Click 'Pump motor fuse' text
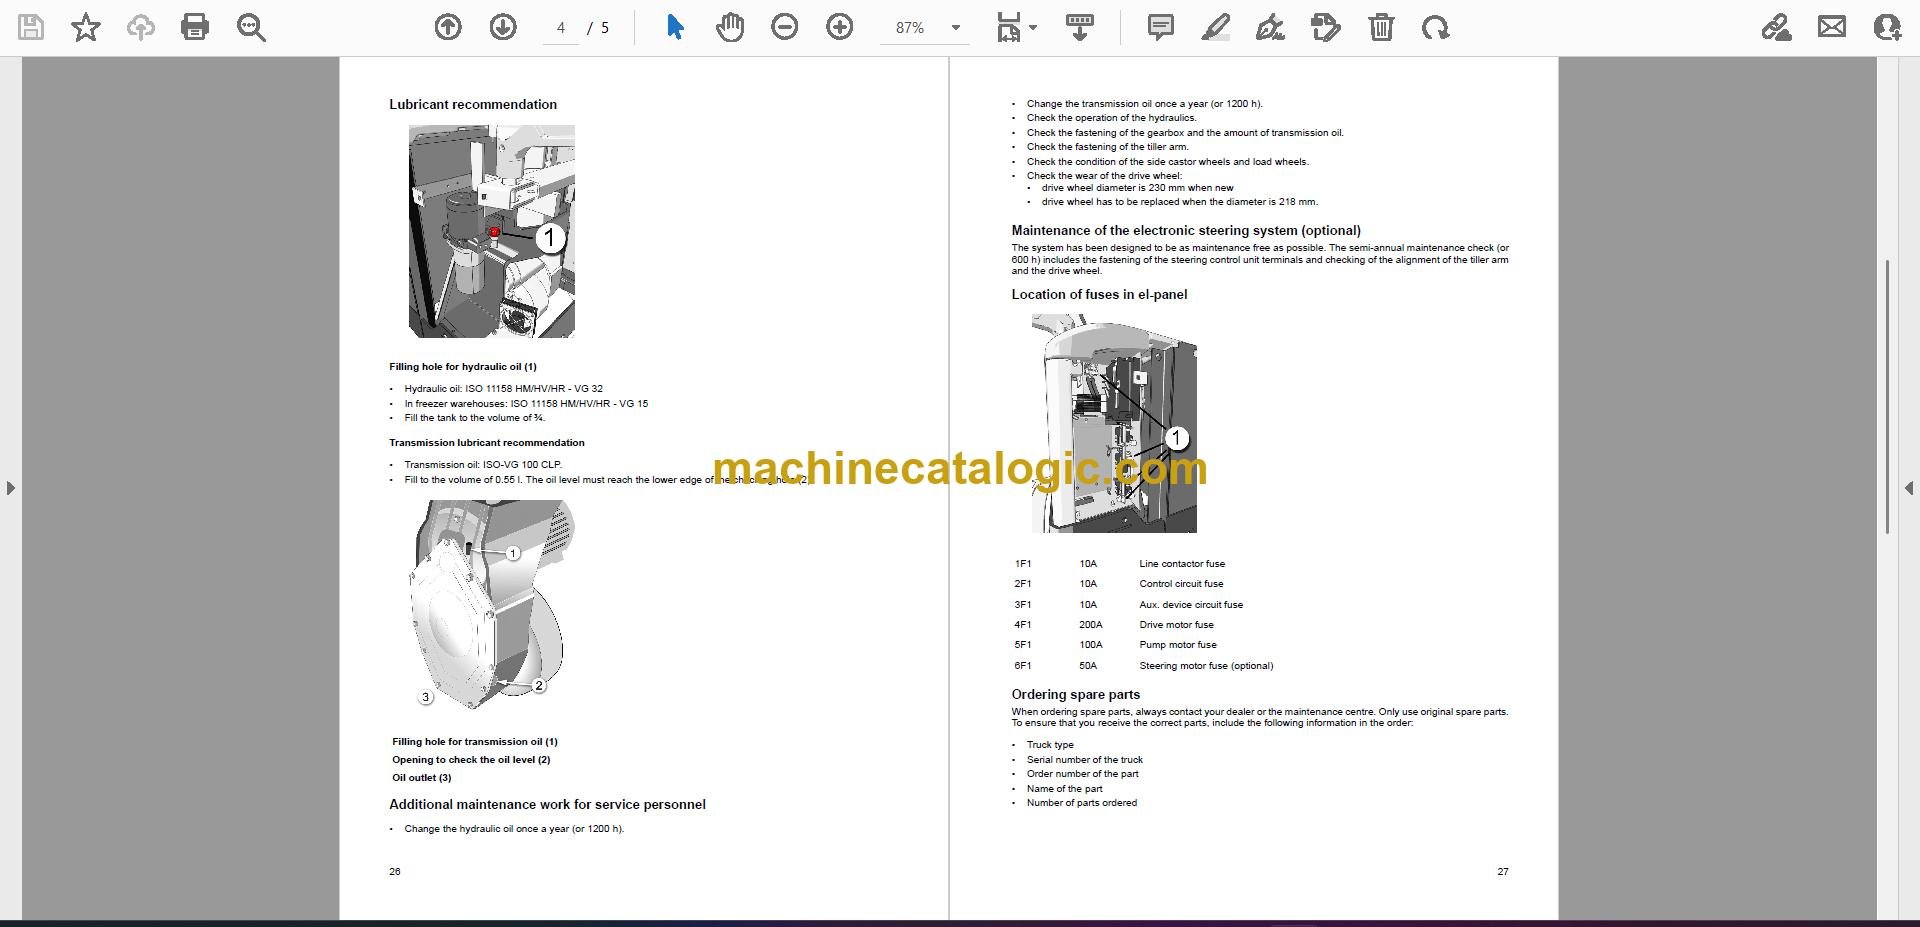Viewport: 1920px width, 927px height. point(1178,645)
